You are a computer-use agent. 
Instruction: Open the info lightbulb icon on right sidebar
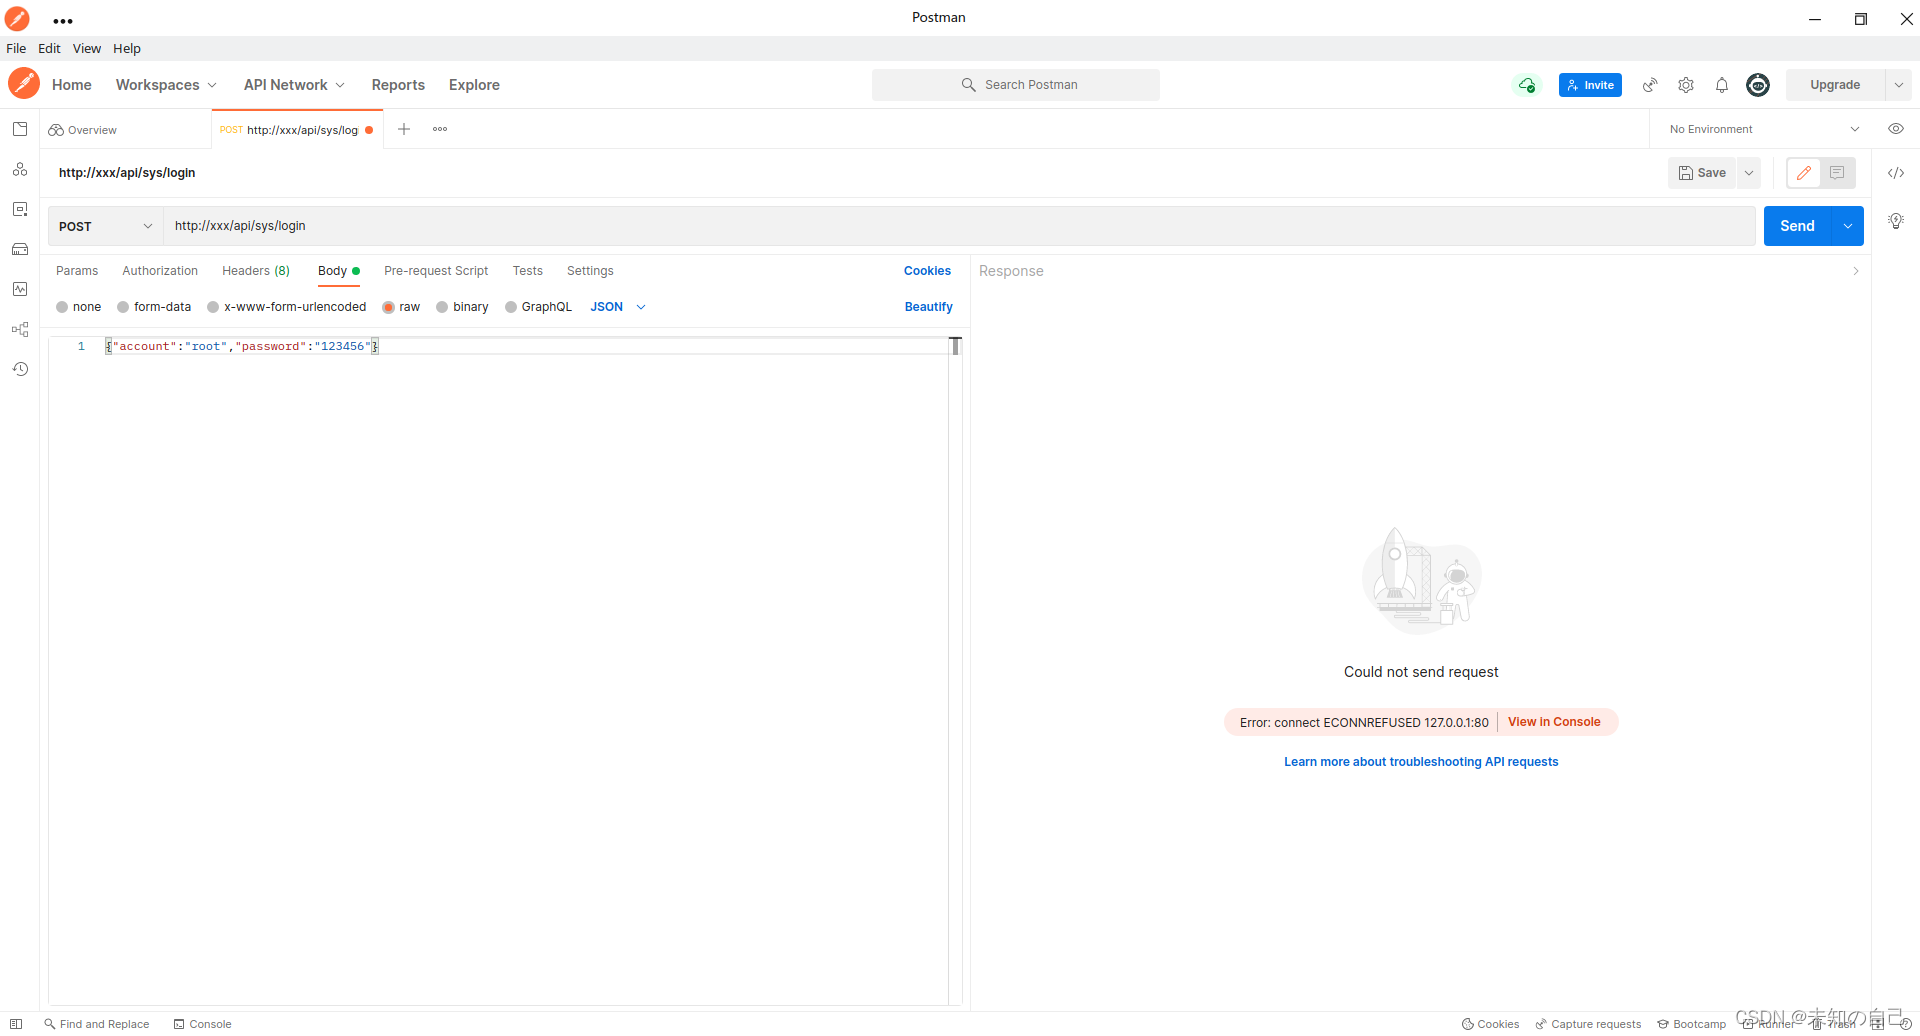tap(1896, 221)
